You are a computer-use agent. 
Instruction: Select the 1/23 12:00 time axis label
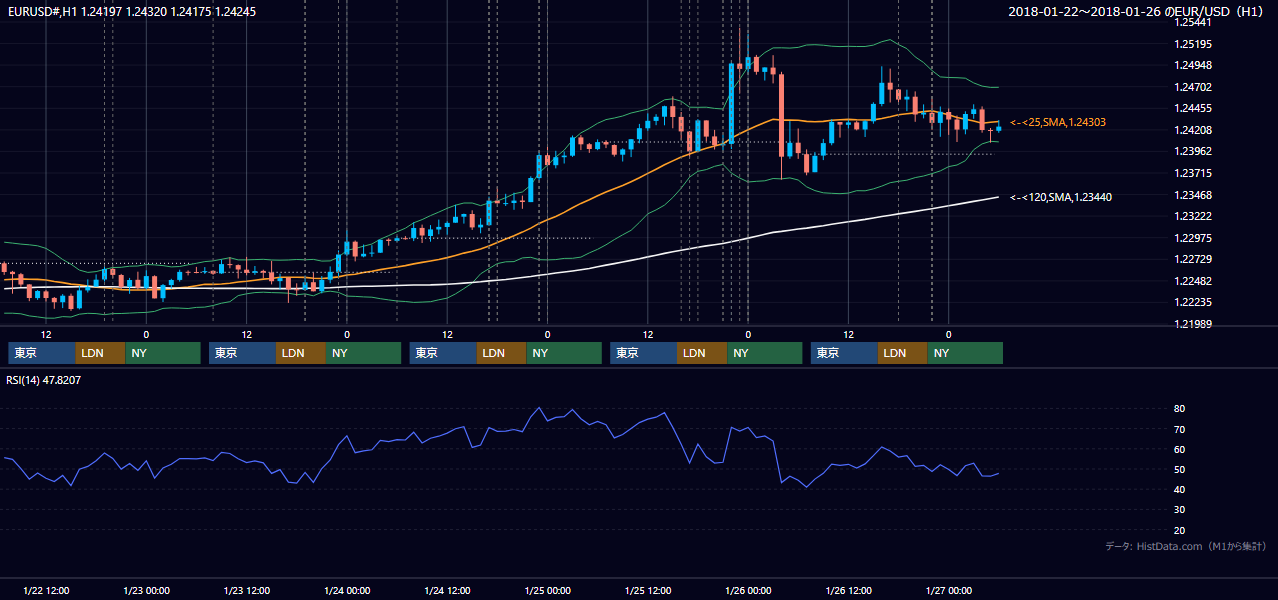(x=247, y=590)
